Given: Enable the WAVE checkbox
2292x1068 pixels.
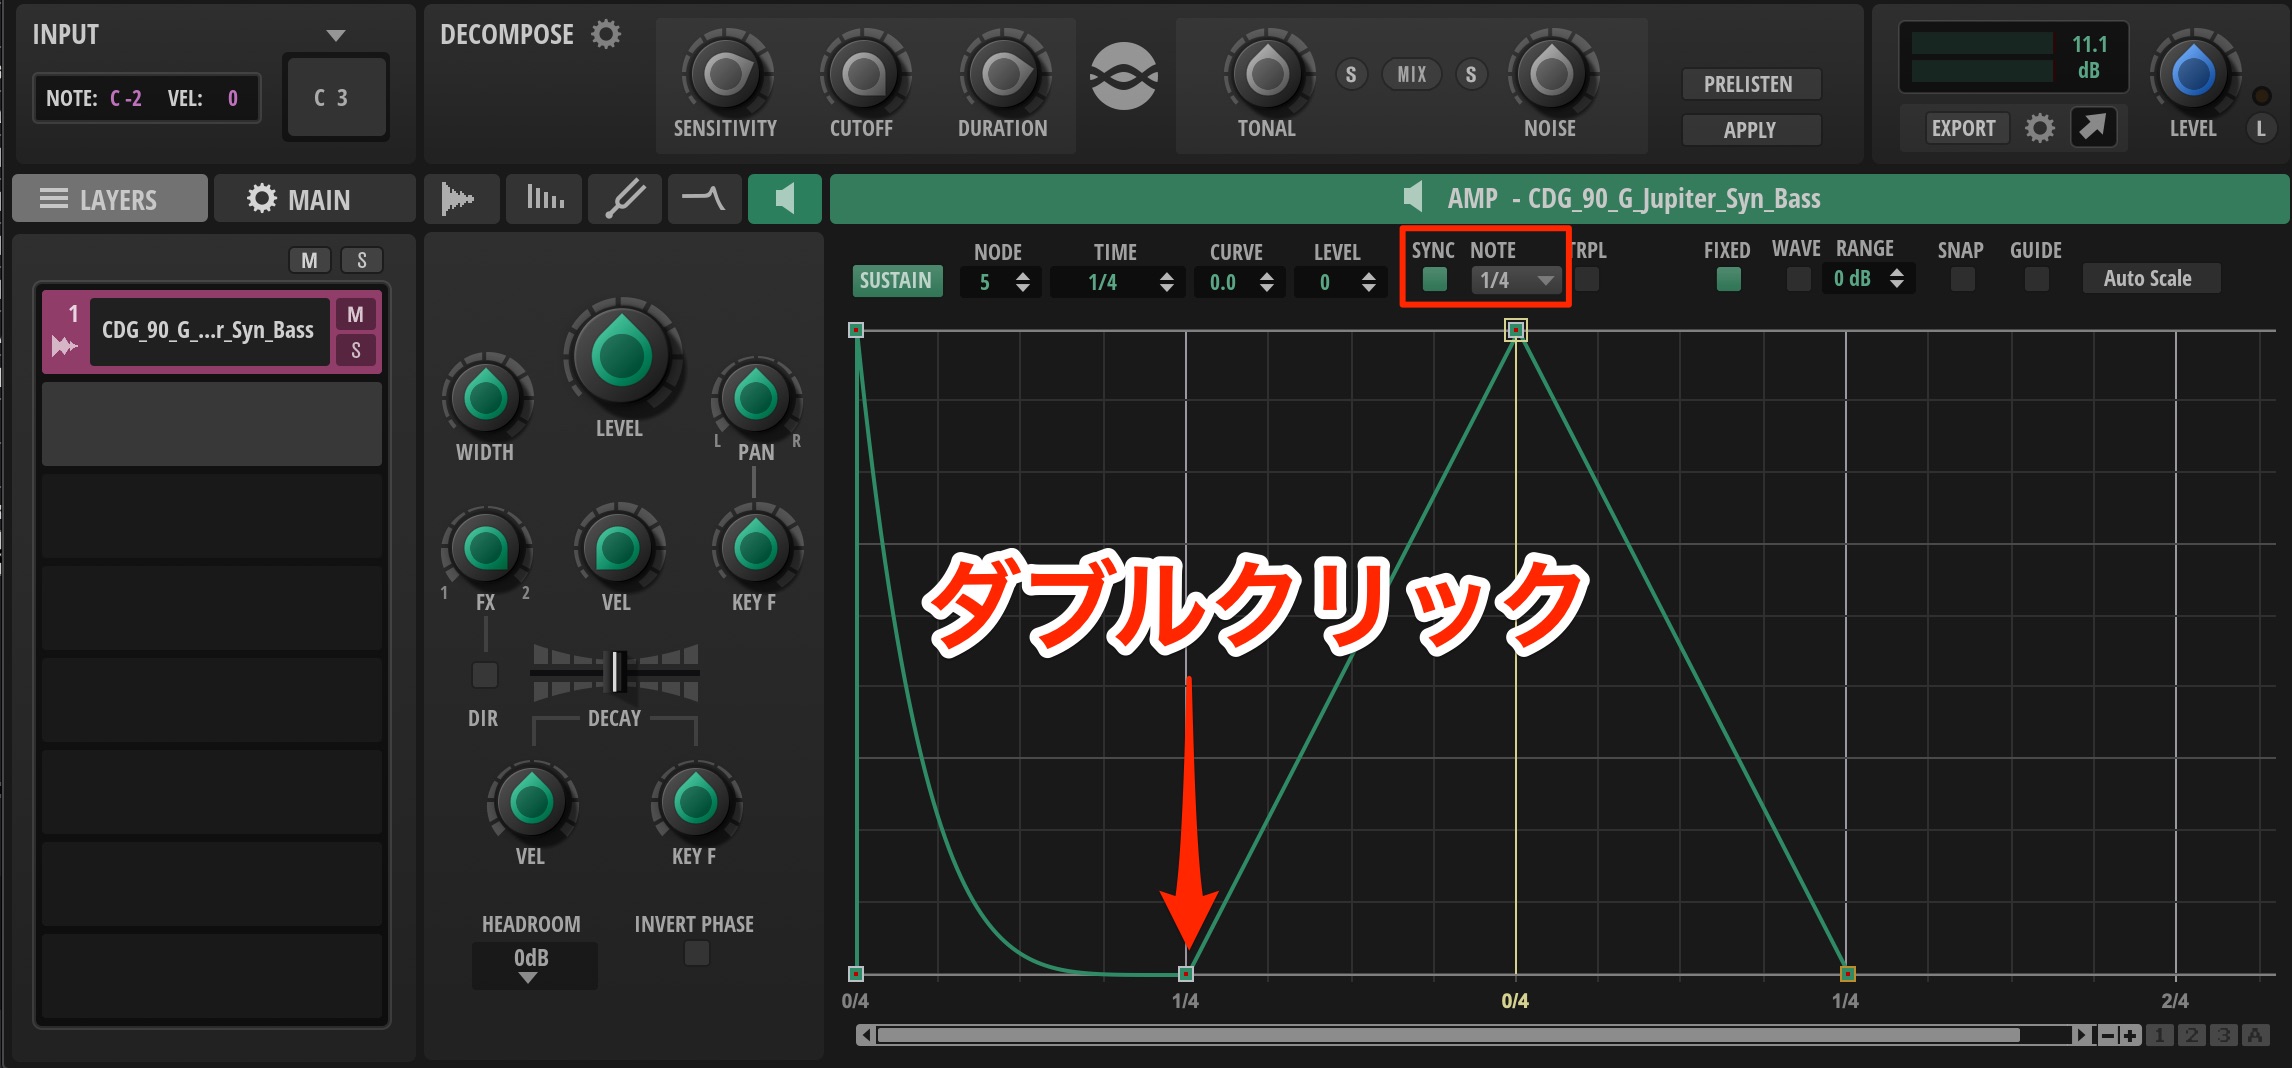Looking at the screenshot, I should click(x=1798, y=279).
